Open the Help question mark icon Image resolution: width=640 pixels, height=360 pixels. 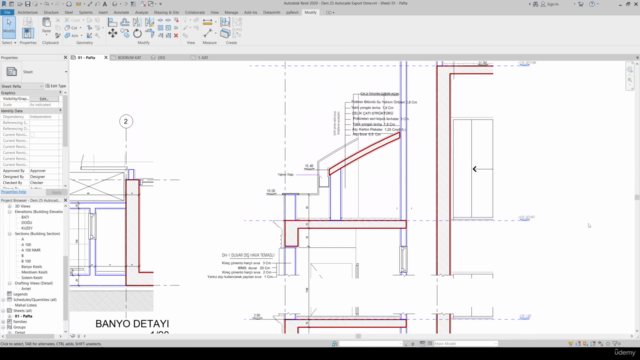[x=592, y=4]
